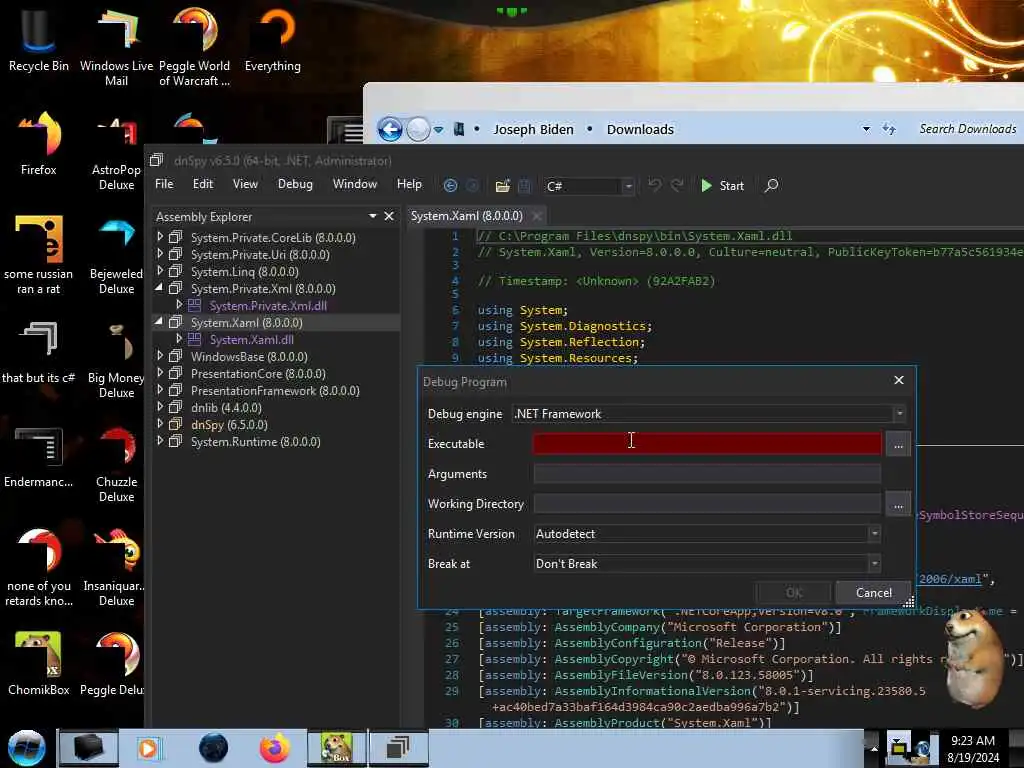Image resolution: width=1024 pixels, height=768 pixels.
Task: Click the media player taskbar icon
Action: point(149,748)
